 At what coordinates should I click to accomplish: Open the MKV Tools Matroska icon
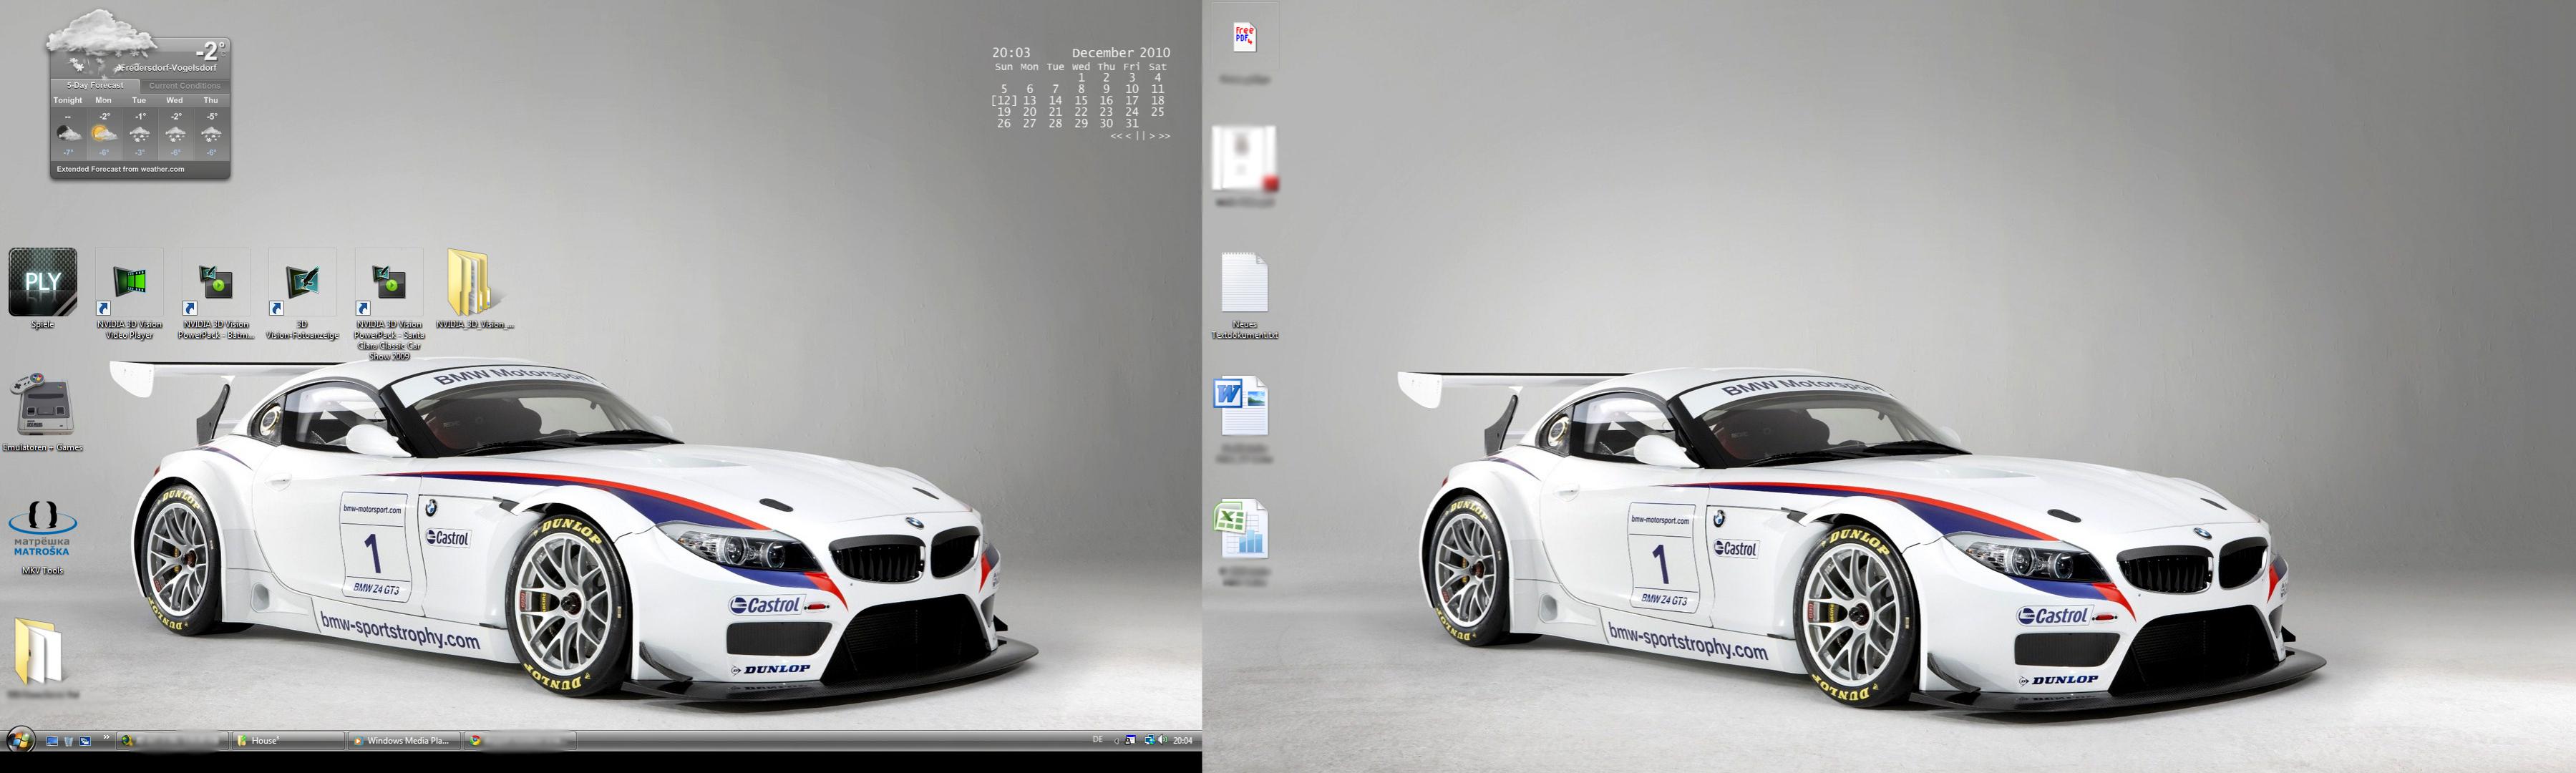(42, 528)
